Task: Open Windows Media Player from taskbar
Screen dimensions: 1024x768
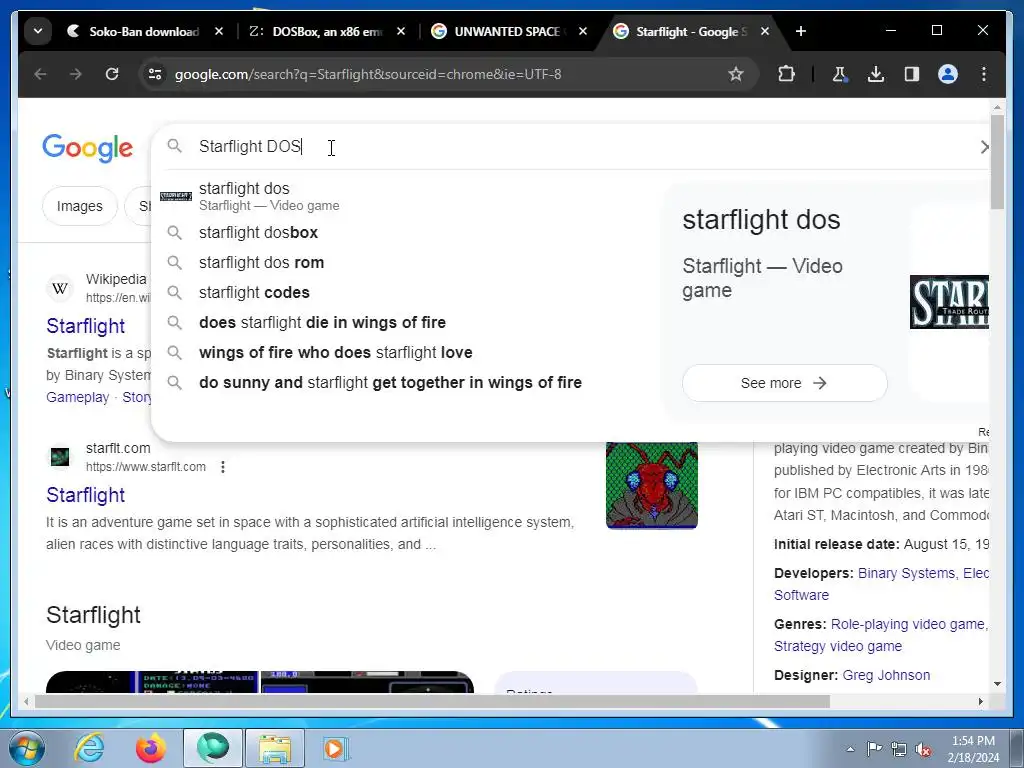Action: tap(336, 748)
